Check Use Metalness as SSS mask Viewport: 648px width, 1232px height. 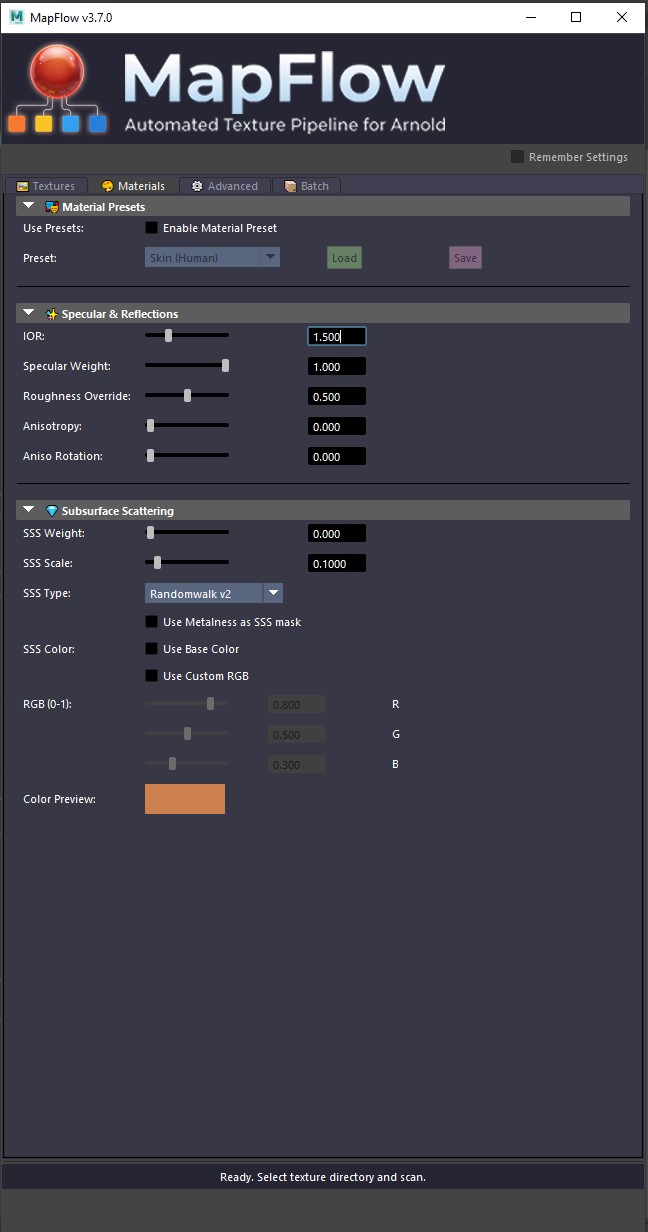click(x=152, y=622)
